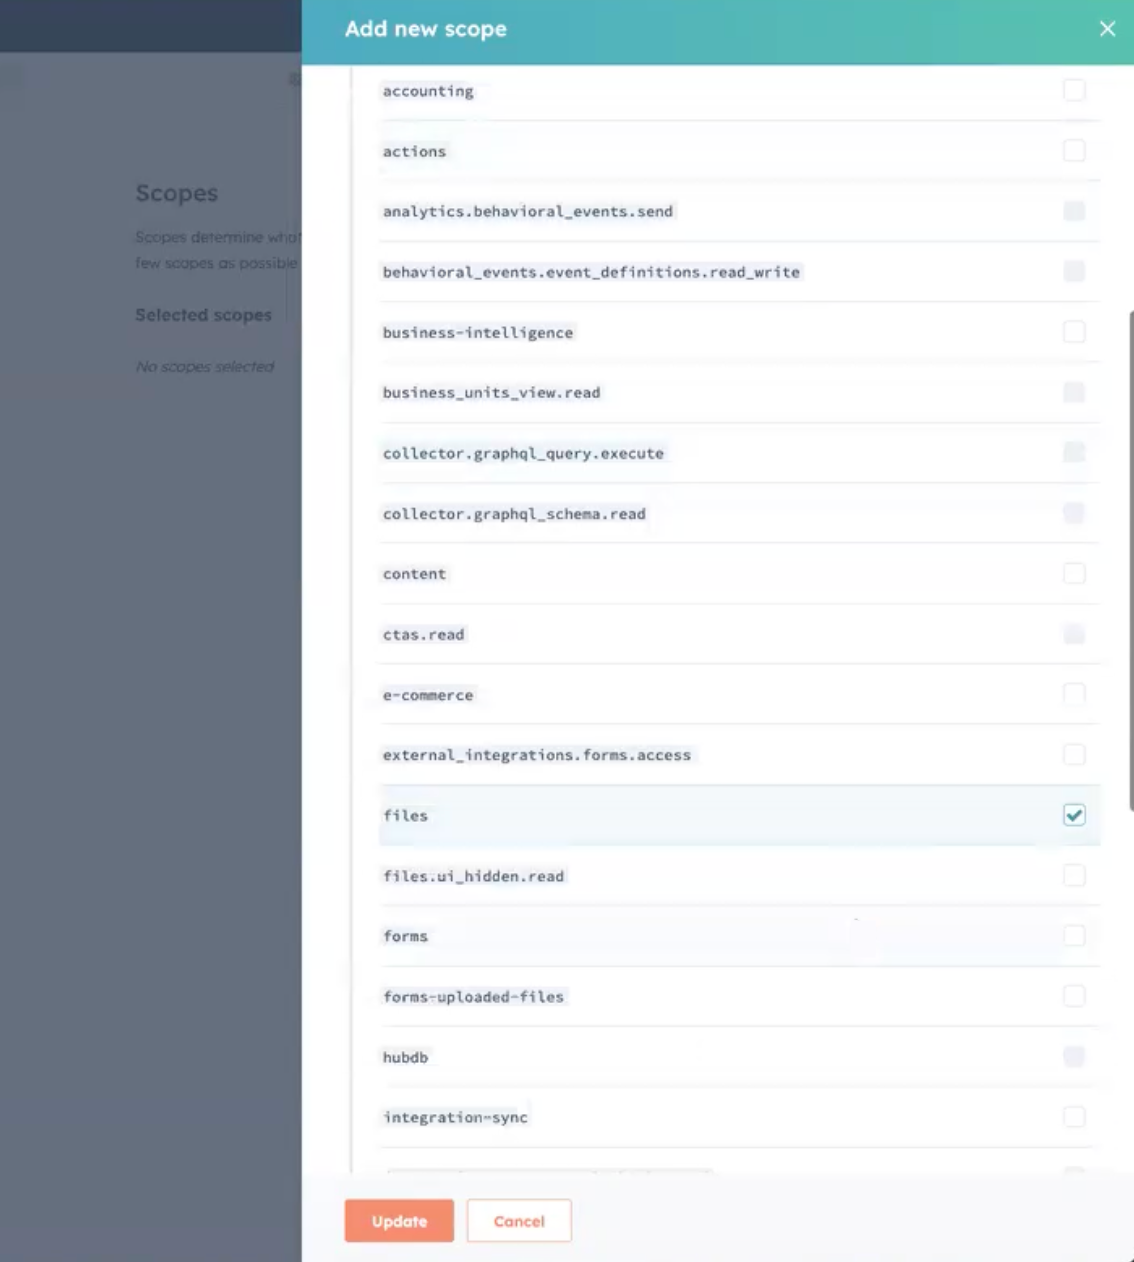The height and width of the screenshot is (1262, 1134).
Task: Tick the forms scope checkbox
Action: click(1074, 936)
